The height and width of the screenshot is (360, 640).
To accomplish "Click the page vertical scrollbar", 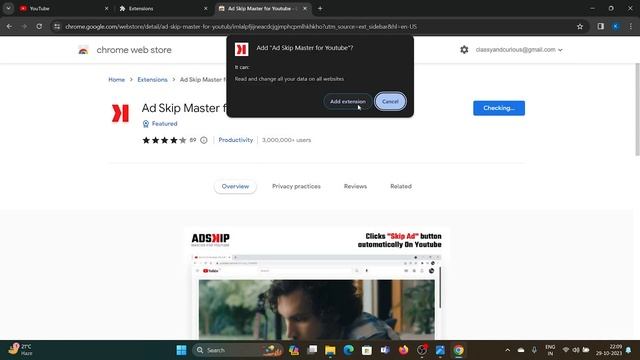I will point(638,109).
